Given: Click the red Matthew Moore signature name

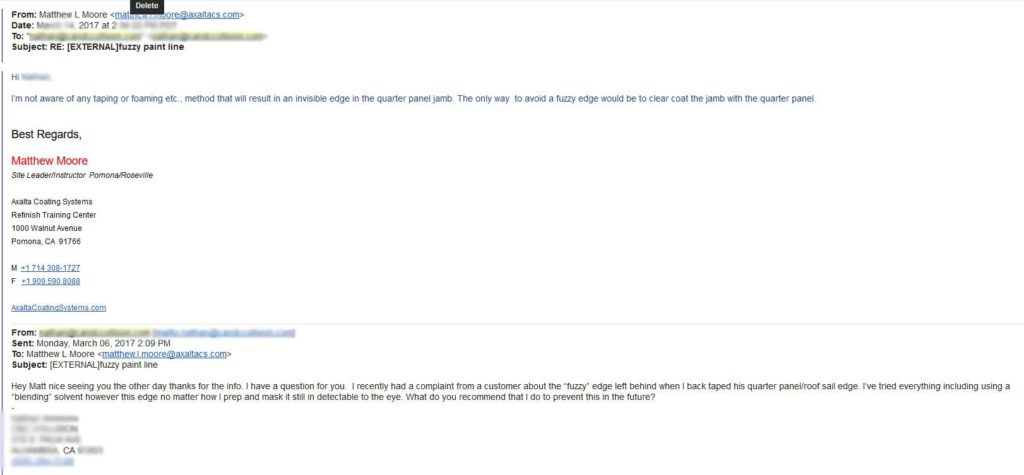Looking at the screenshot, I should click(50, 161).
